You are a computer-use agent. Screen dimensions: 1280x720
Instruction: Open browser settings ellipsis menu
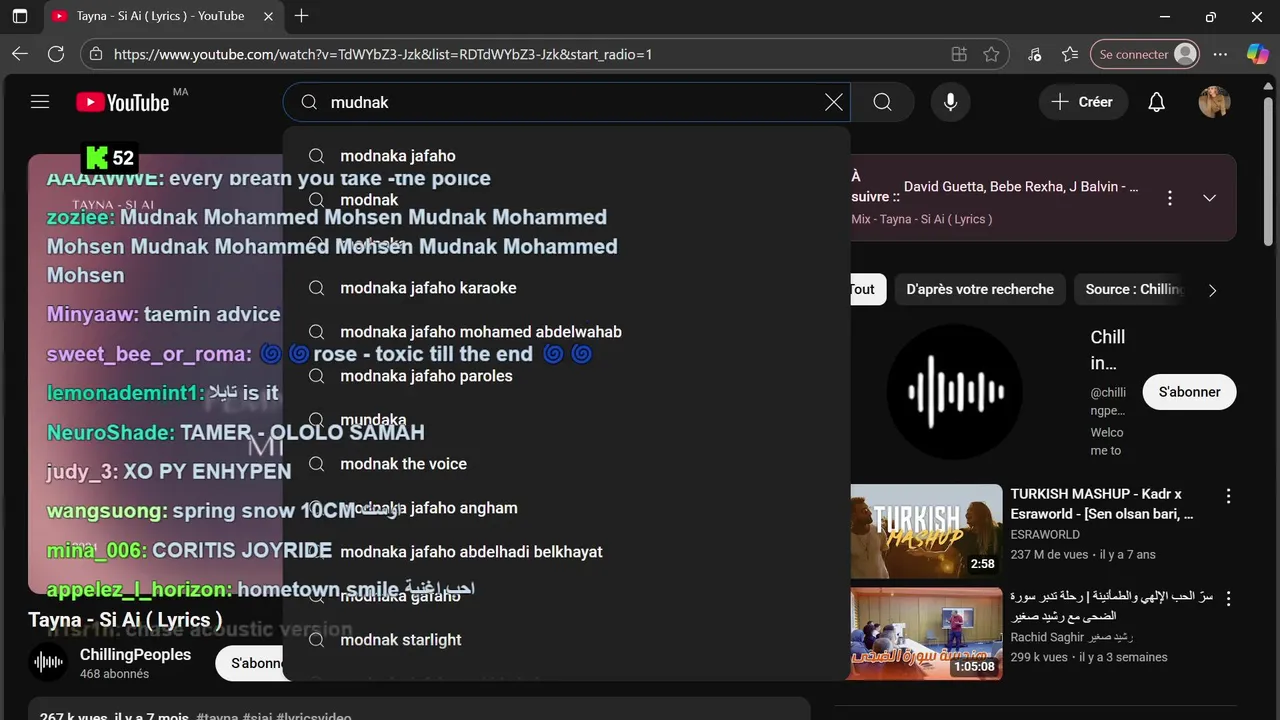[x=1220, y=54]
